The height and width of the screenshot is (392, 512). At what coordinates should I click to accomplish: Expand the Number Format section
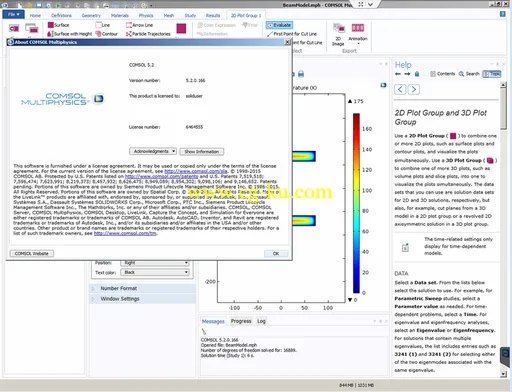tap(143, 288)
